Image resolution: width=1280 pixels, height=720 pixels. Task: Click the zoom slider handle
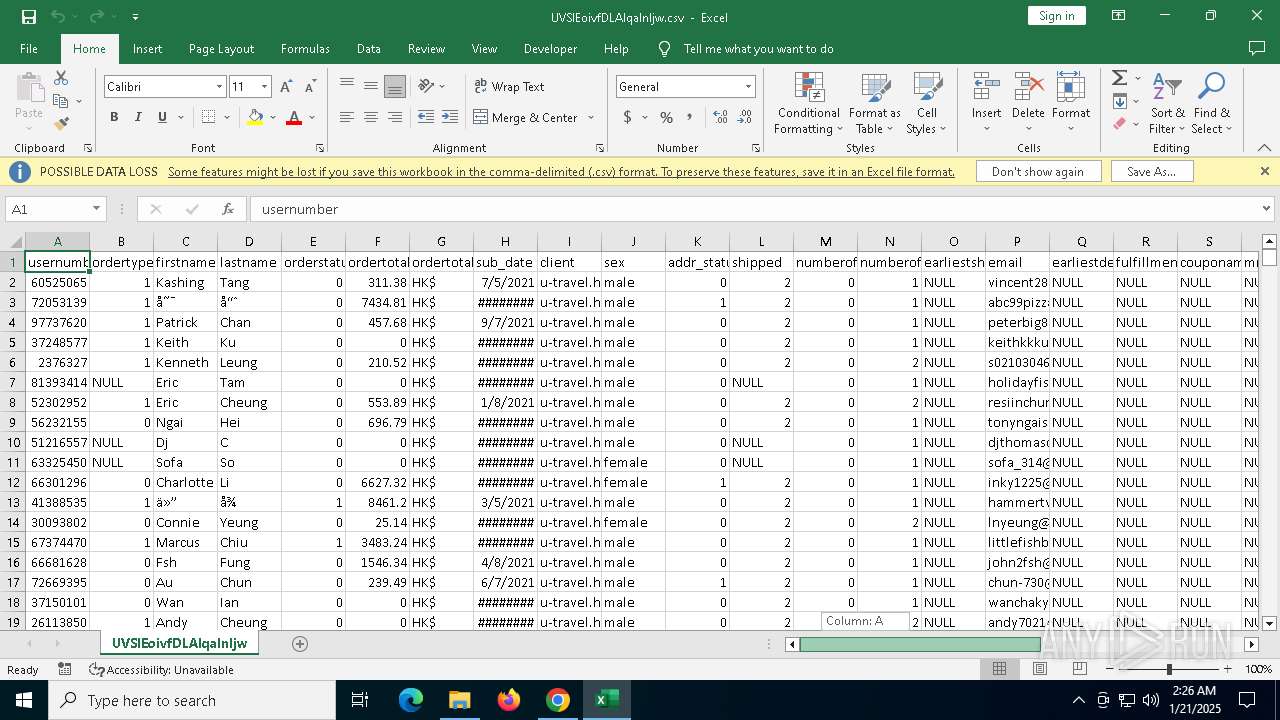pyautogui.click(x=1169, y=669)
